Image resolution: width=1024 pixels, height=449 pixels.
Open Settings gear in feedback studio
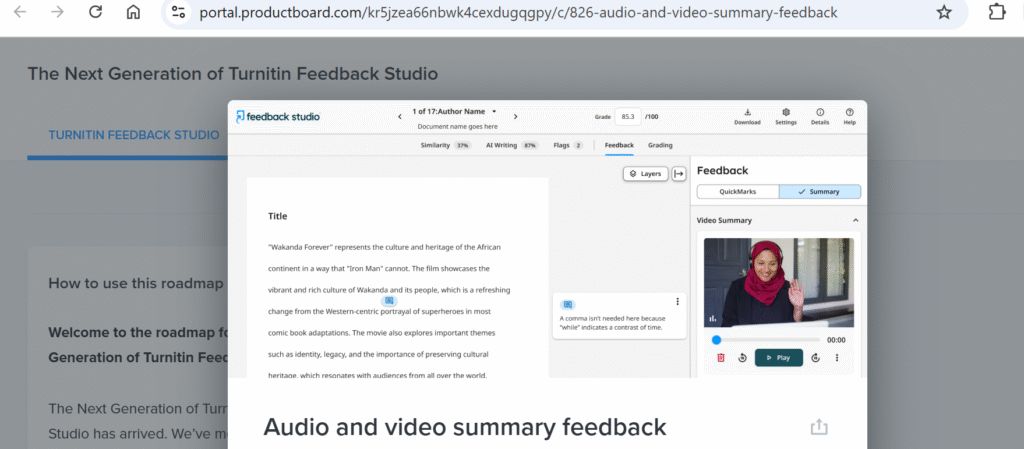(x=786, y=117)
